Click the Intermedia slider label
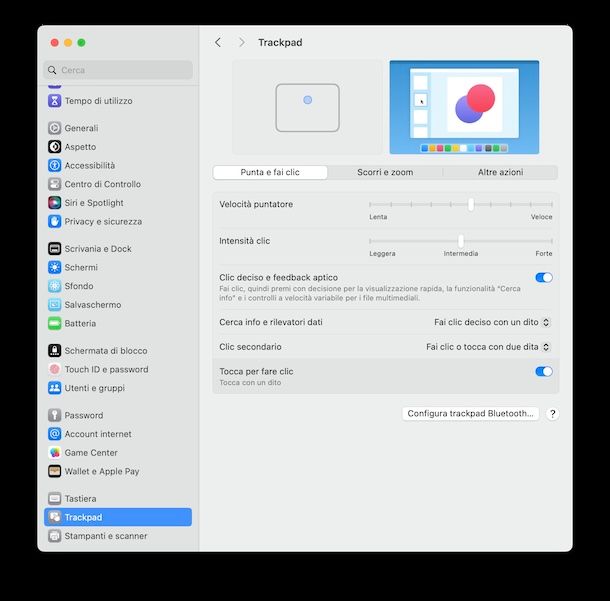 click(461, 254)
